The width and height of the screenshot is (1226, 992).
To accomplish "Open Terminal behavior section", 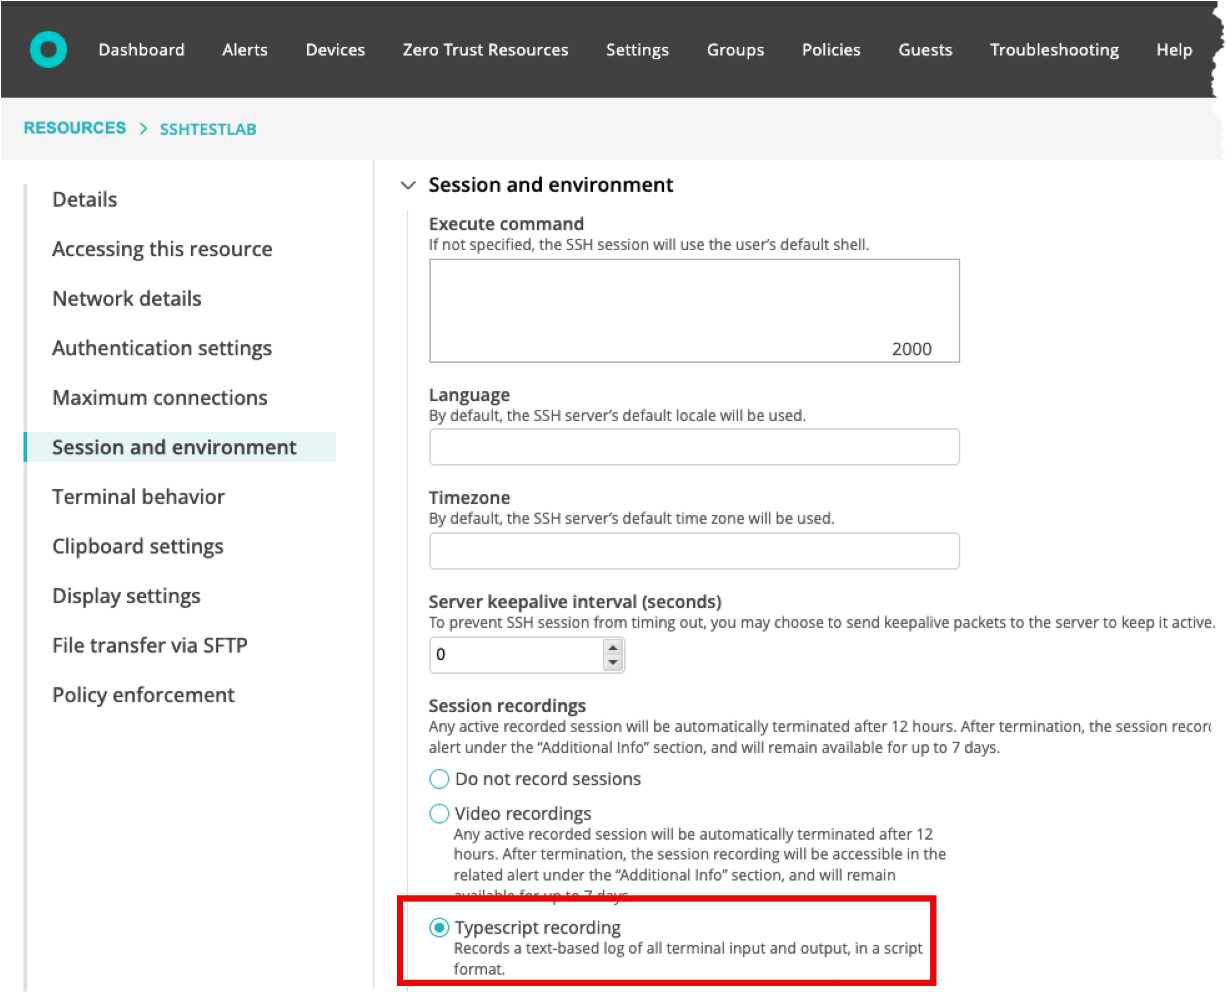I will [138, 496].
